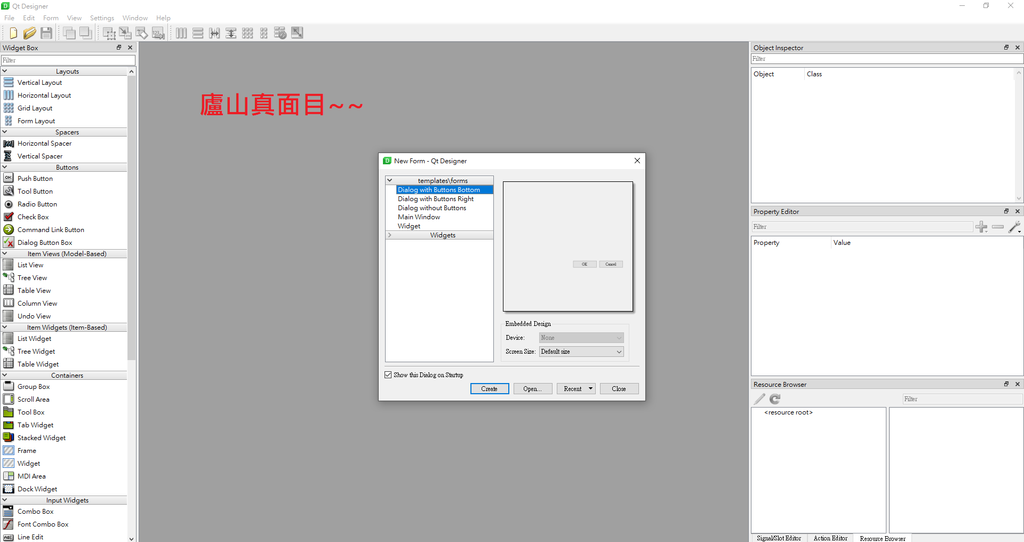Click the Break Layout toolbar icon
The width and height of the screenshot is (1024, 542).
(280, 33)
